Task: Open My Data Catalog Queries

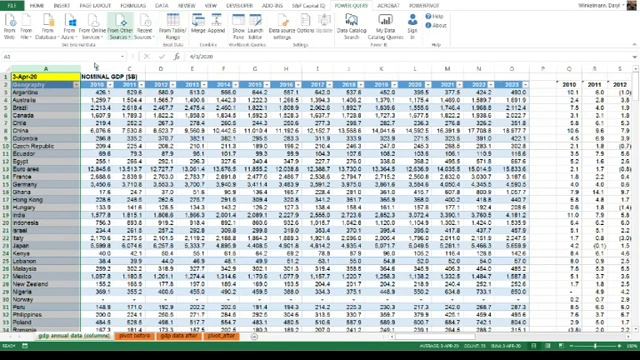Action: point(385,27)
